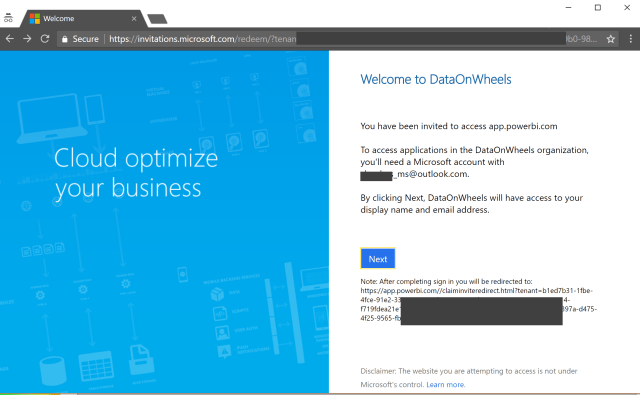This screenshot has height=395, width=640.
Task: Click 'By clicking Next, DataOnWheels will have access' text
Action: 471,204
